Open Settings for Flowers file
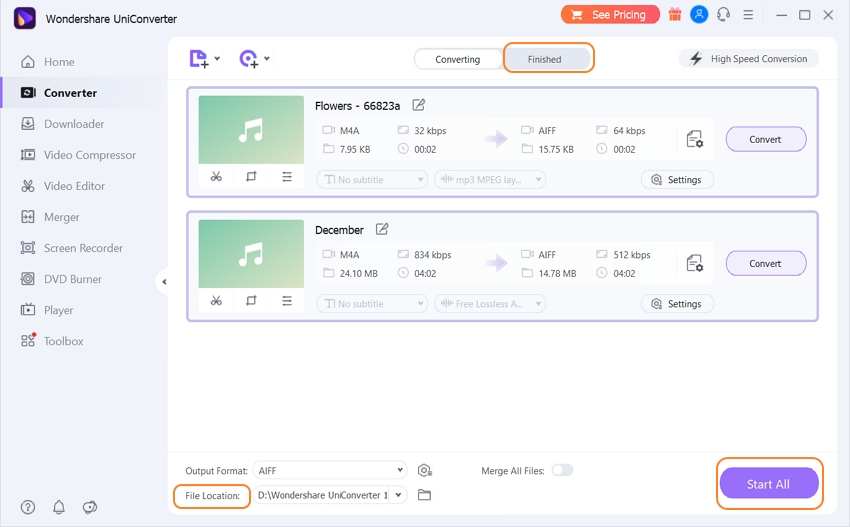Viewport: 850px width, 527px height. [677, 179]
